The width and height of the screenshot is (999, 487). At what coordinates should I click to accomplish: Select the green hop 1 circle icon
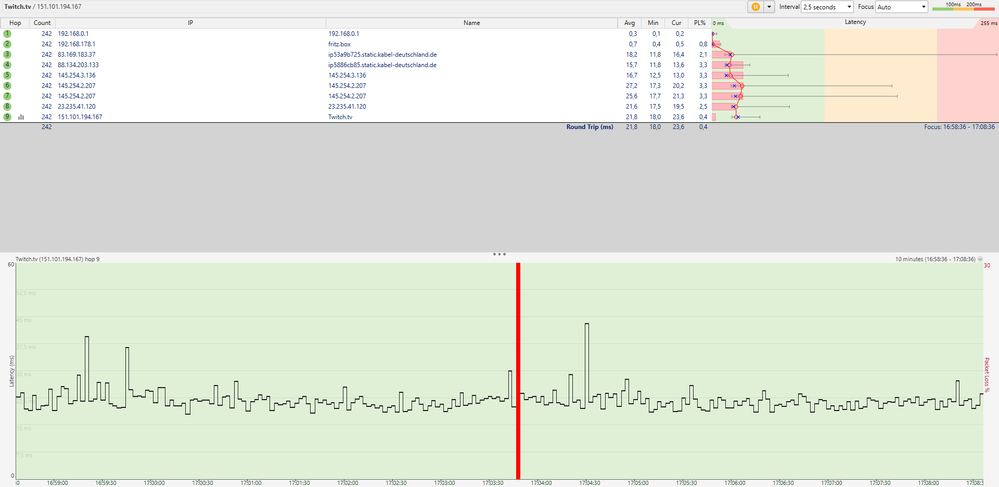(7, 33)
